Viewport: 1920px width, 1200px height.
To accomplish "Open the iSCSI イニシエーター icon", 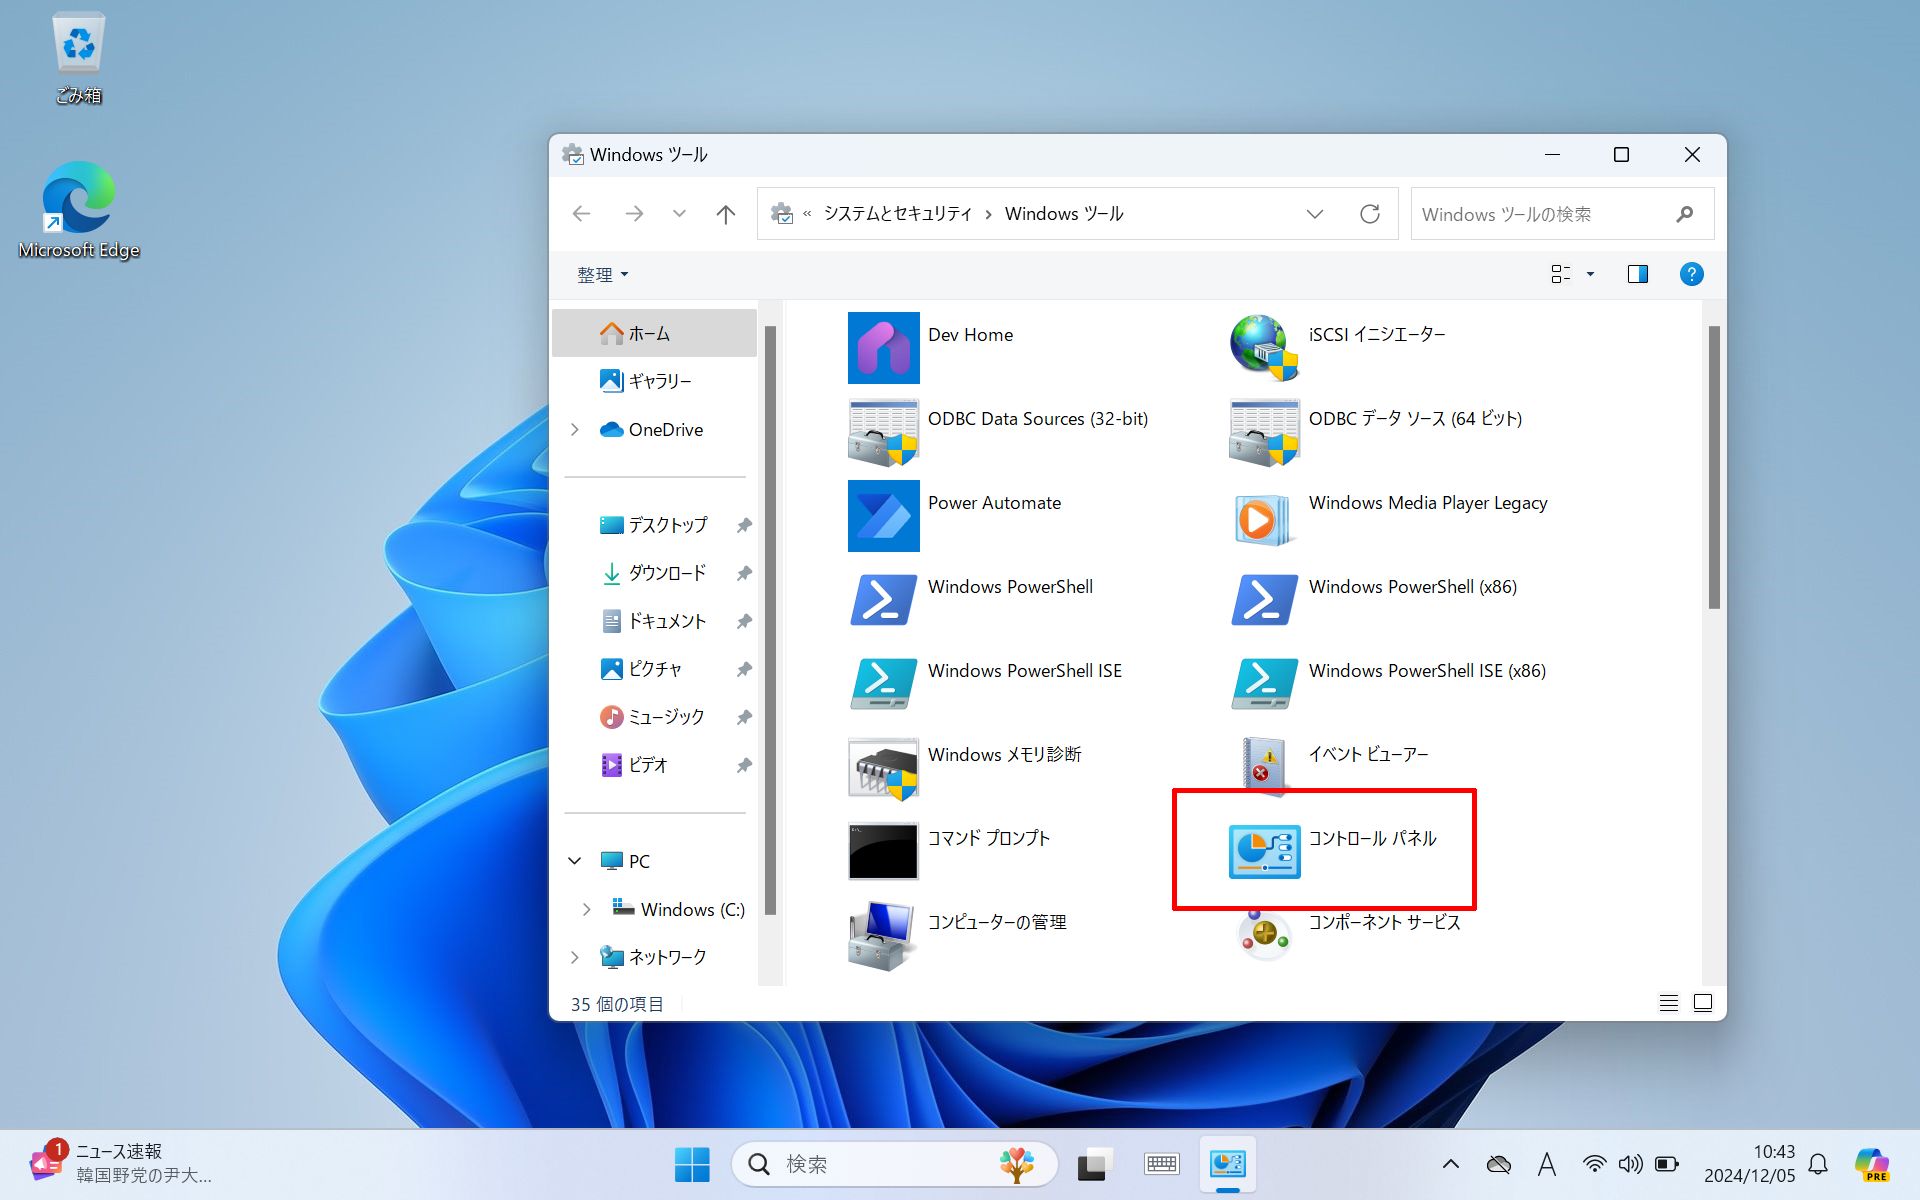I will click(1264, 348).
